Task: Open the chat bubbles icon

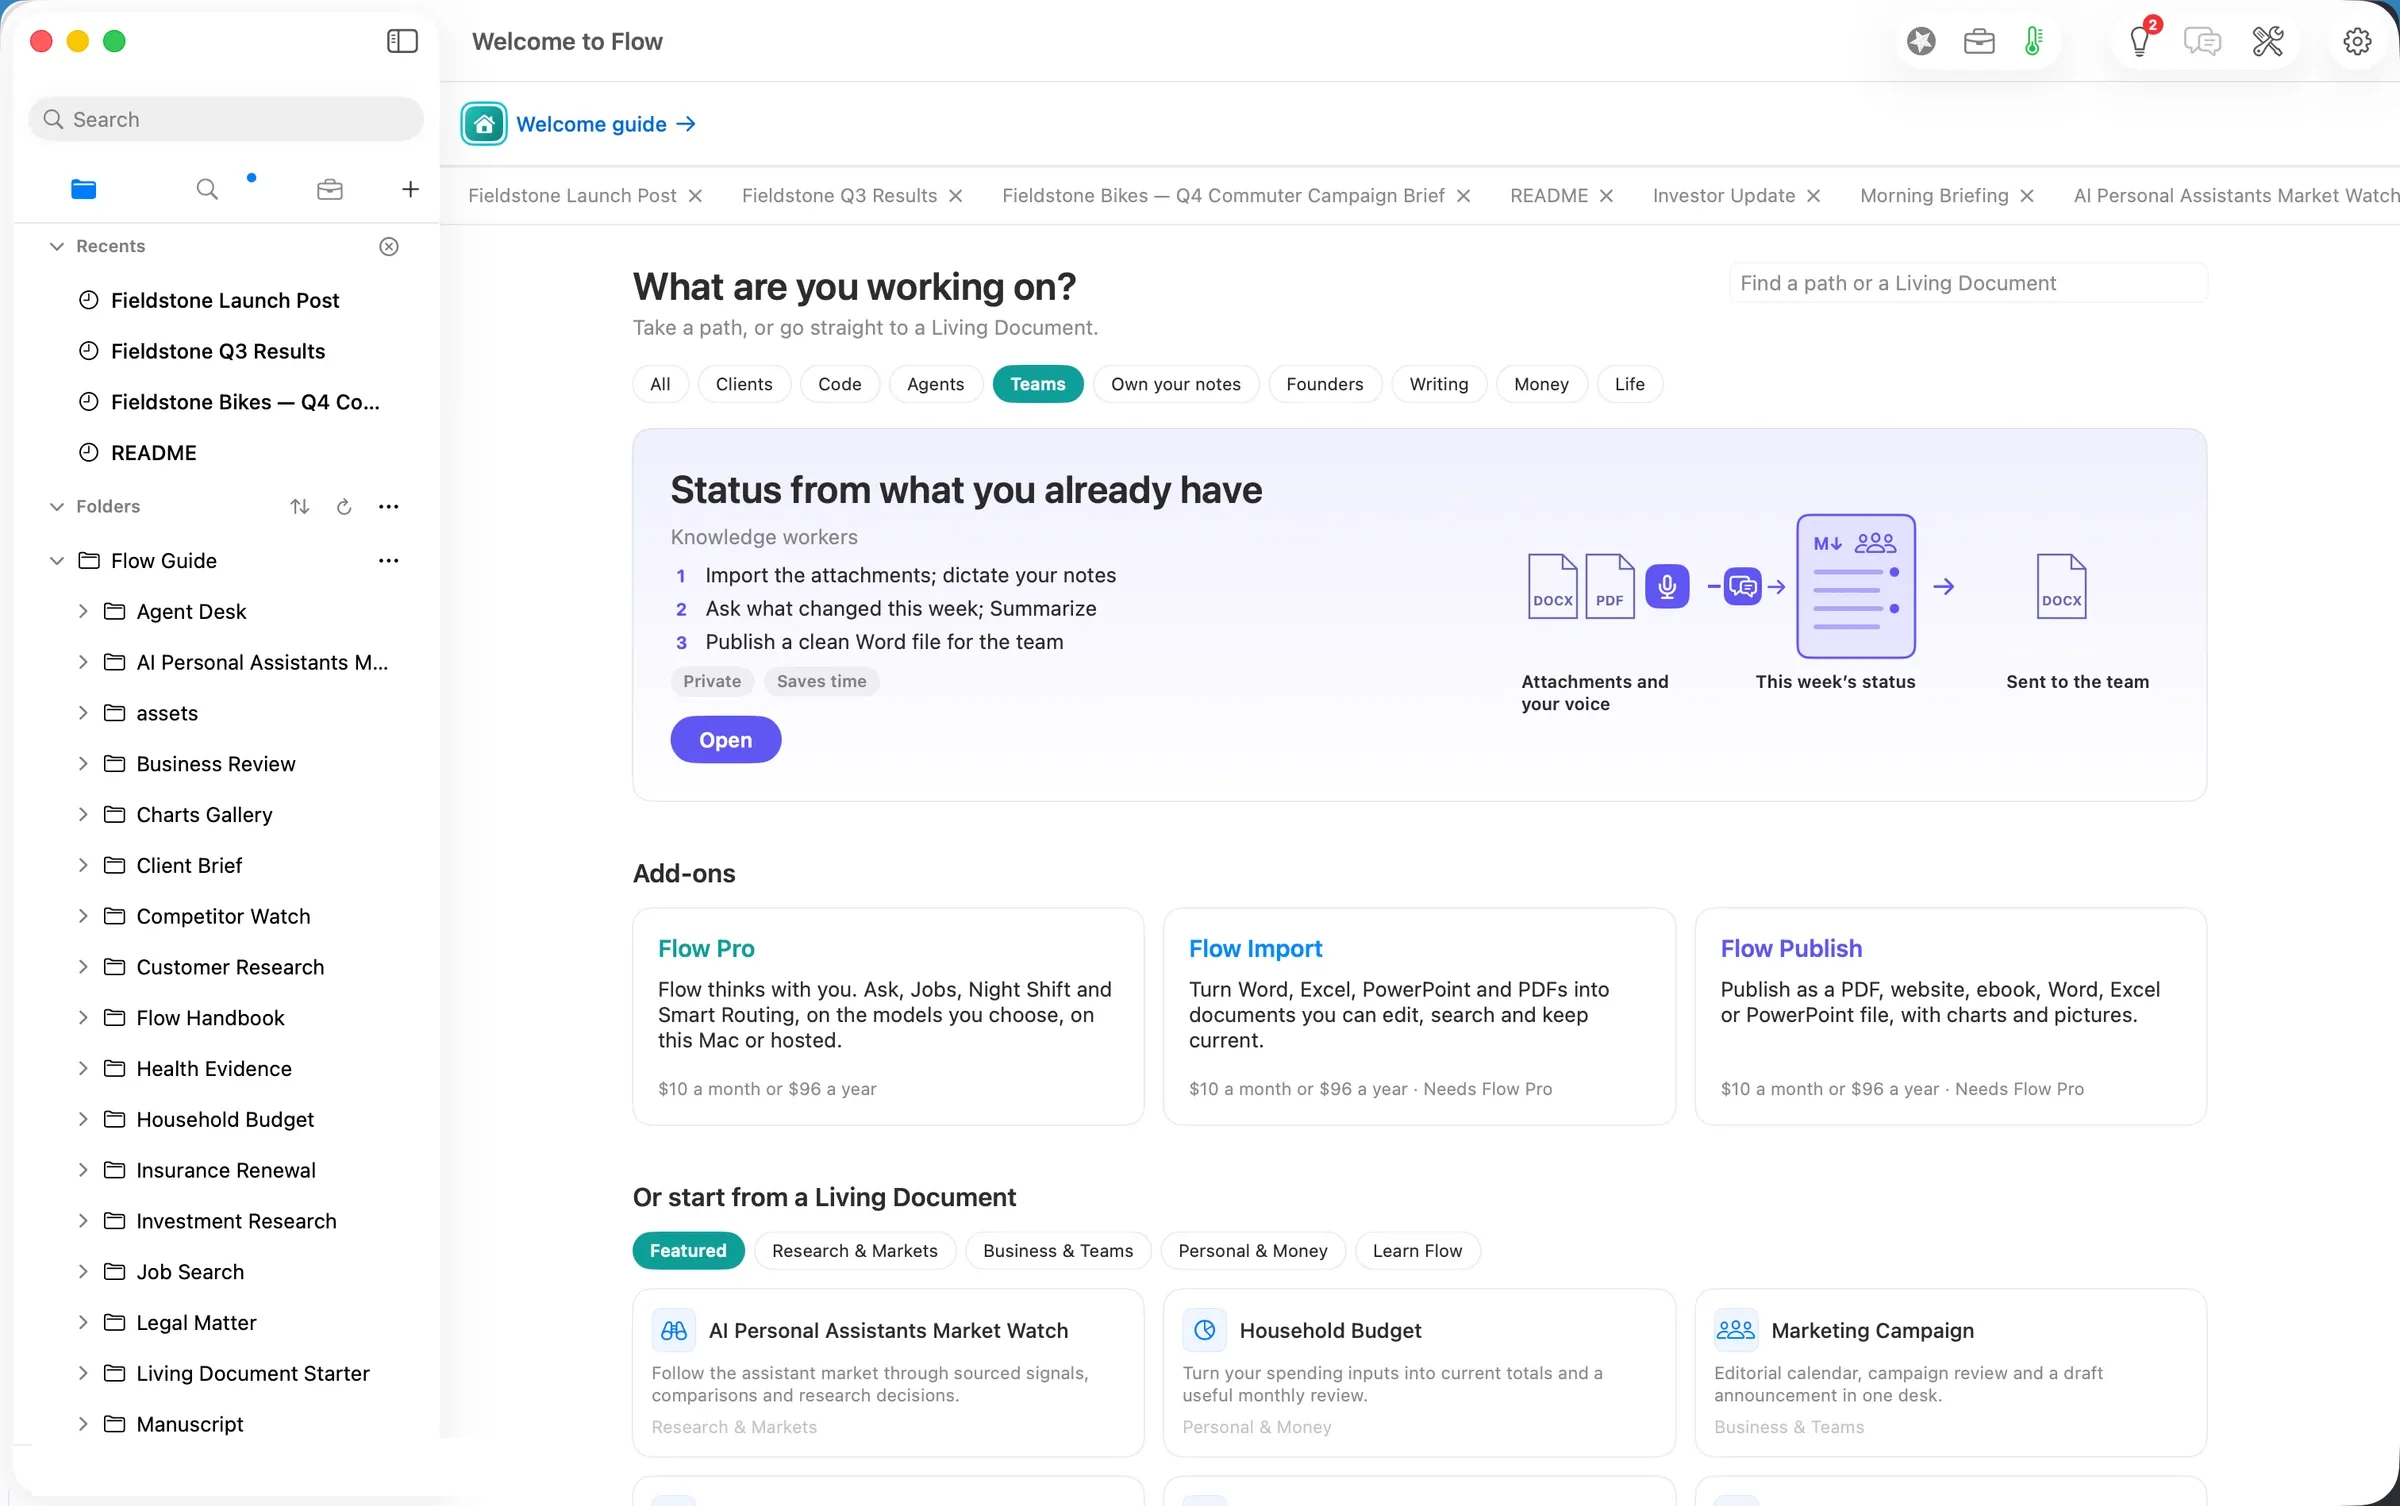Action: point(2202,41)
